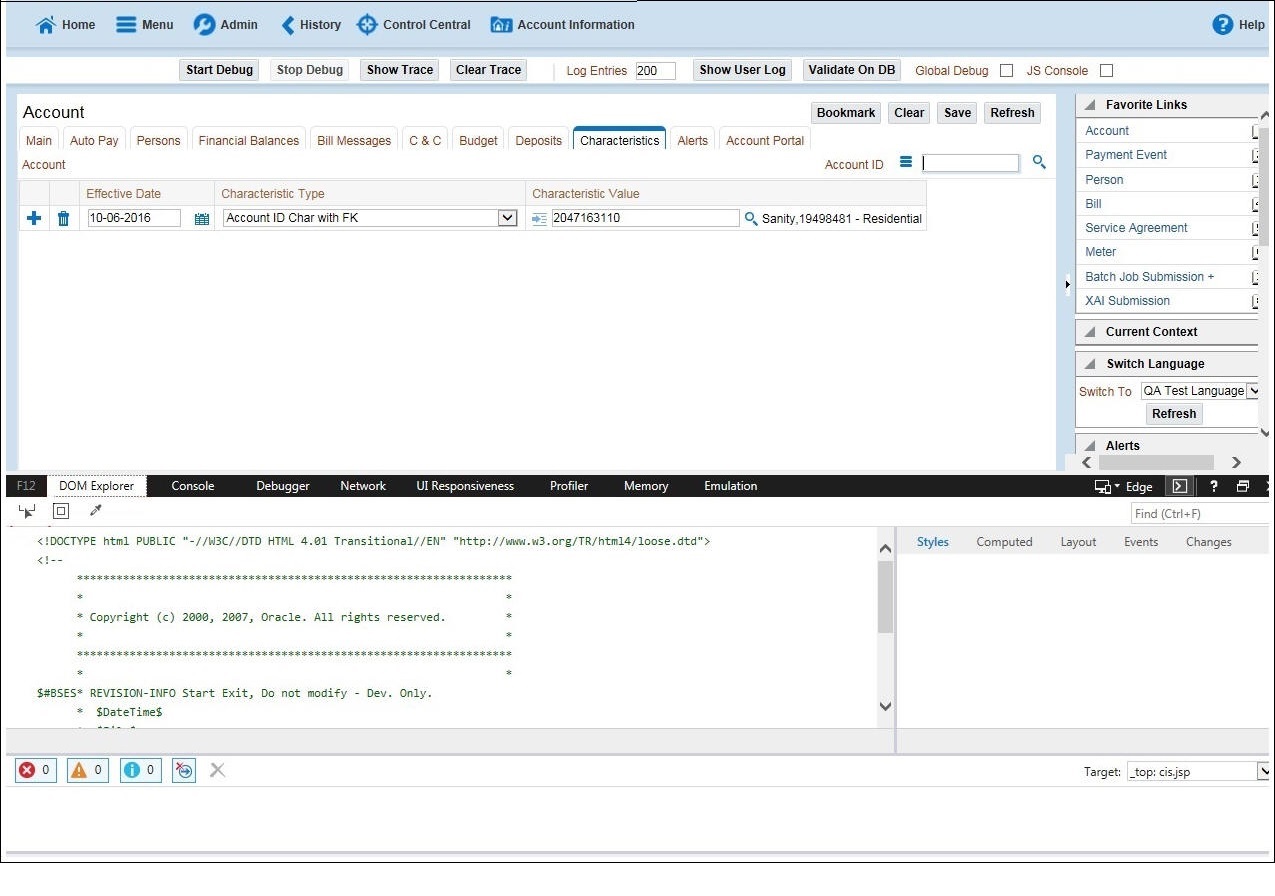Click the Start Debug button
The height and width of the screenshot is (896, 1275).
tap(218, 70)
